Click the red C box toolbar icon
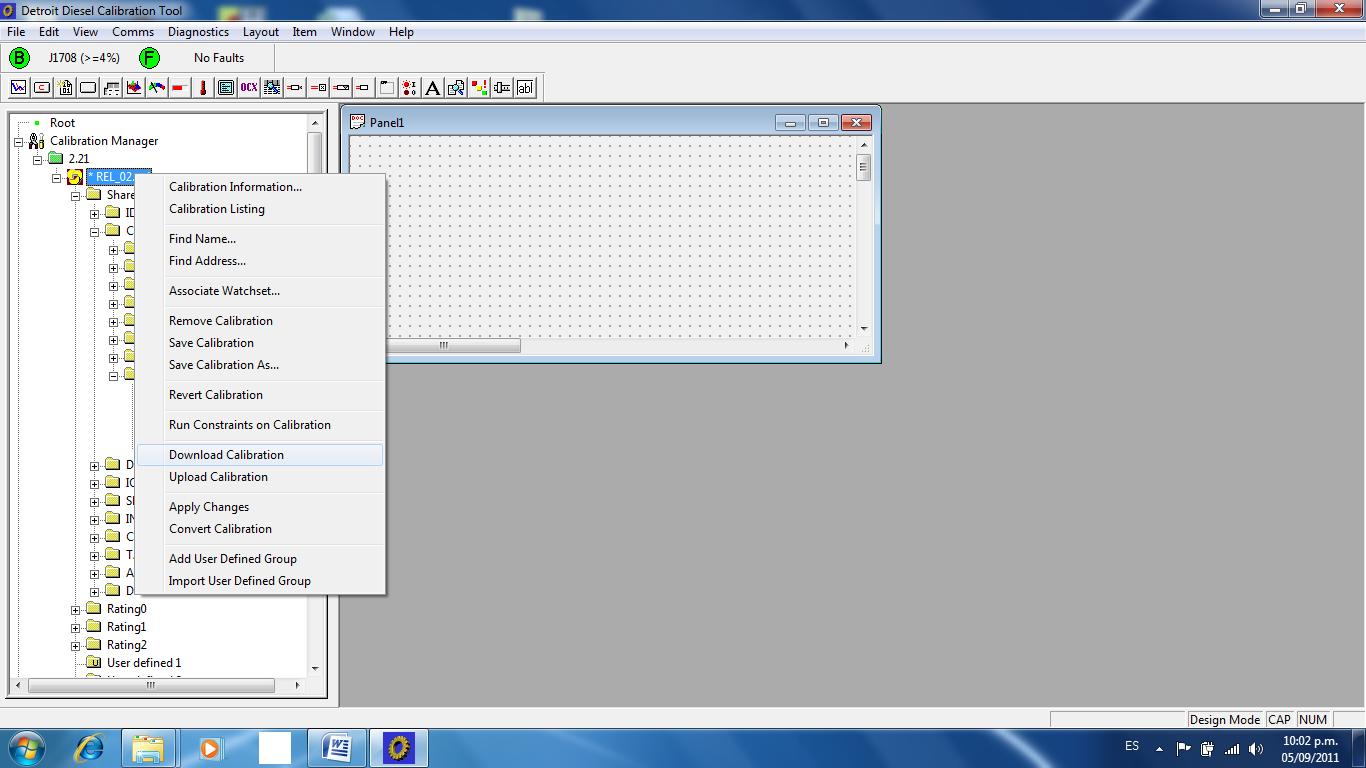The width and height of the screenshot is (1366, 768). coord(42,87)
